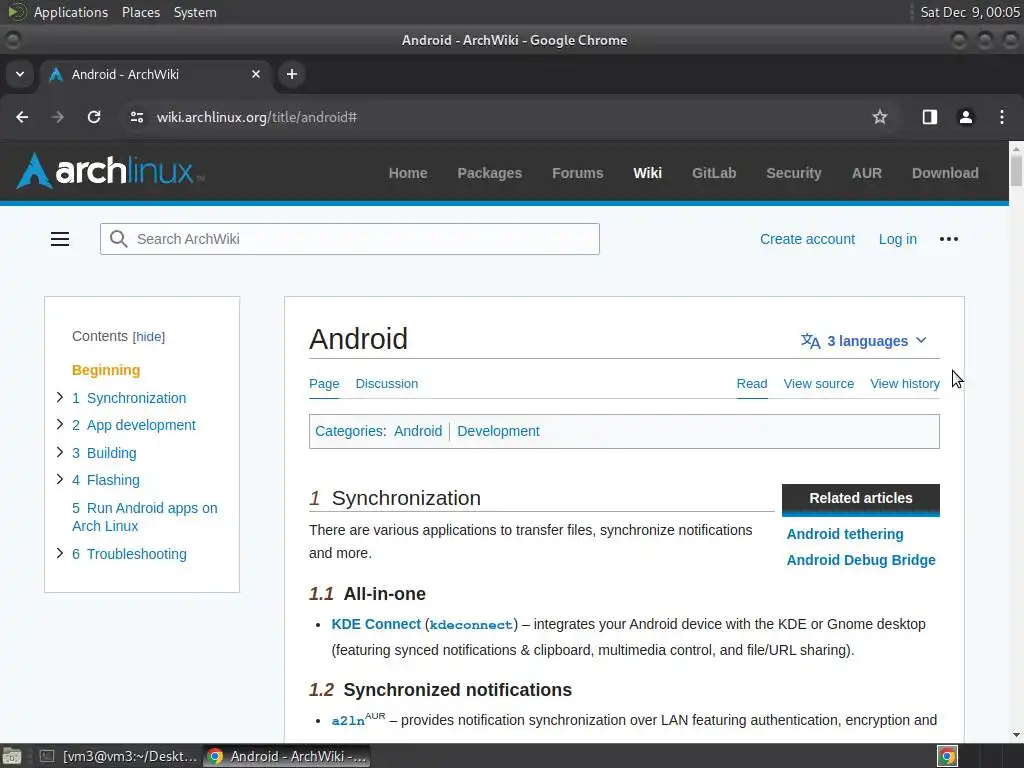This screenshot has height=768, width=1024.
Task: Jump to 1 Synchronization contents link
Action: pyautogui.click(x=129, y=398)
